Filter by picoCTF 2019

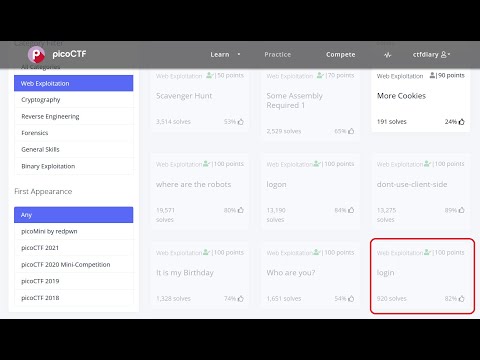pos(73,281)
